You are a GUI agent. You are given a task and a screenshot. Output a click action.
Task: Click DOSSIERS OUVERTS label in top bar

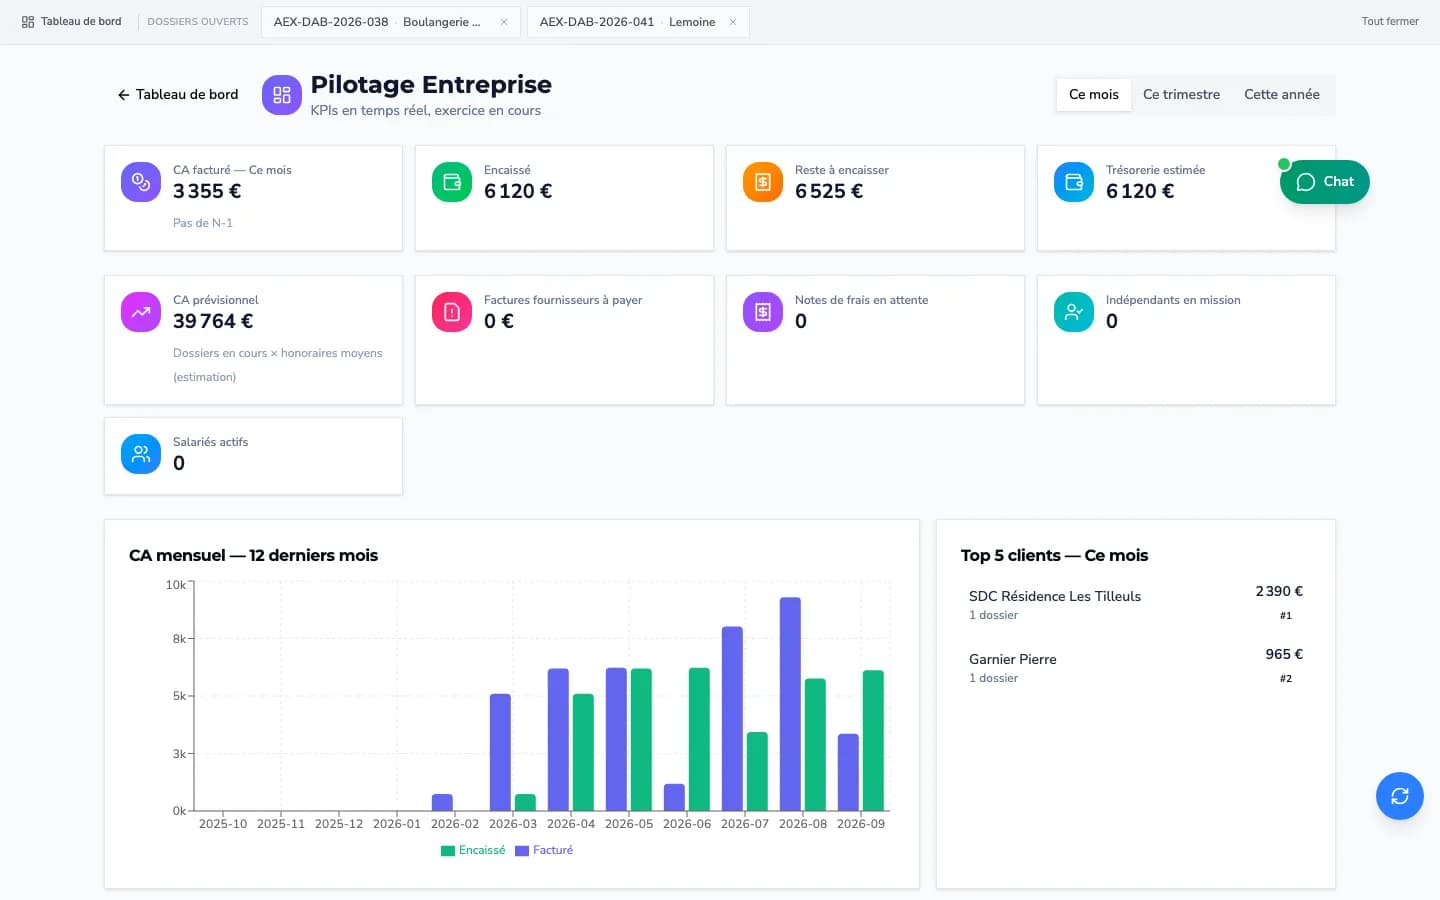tap(198, 22)
